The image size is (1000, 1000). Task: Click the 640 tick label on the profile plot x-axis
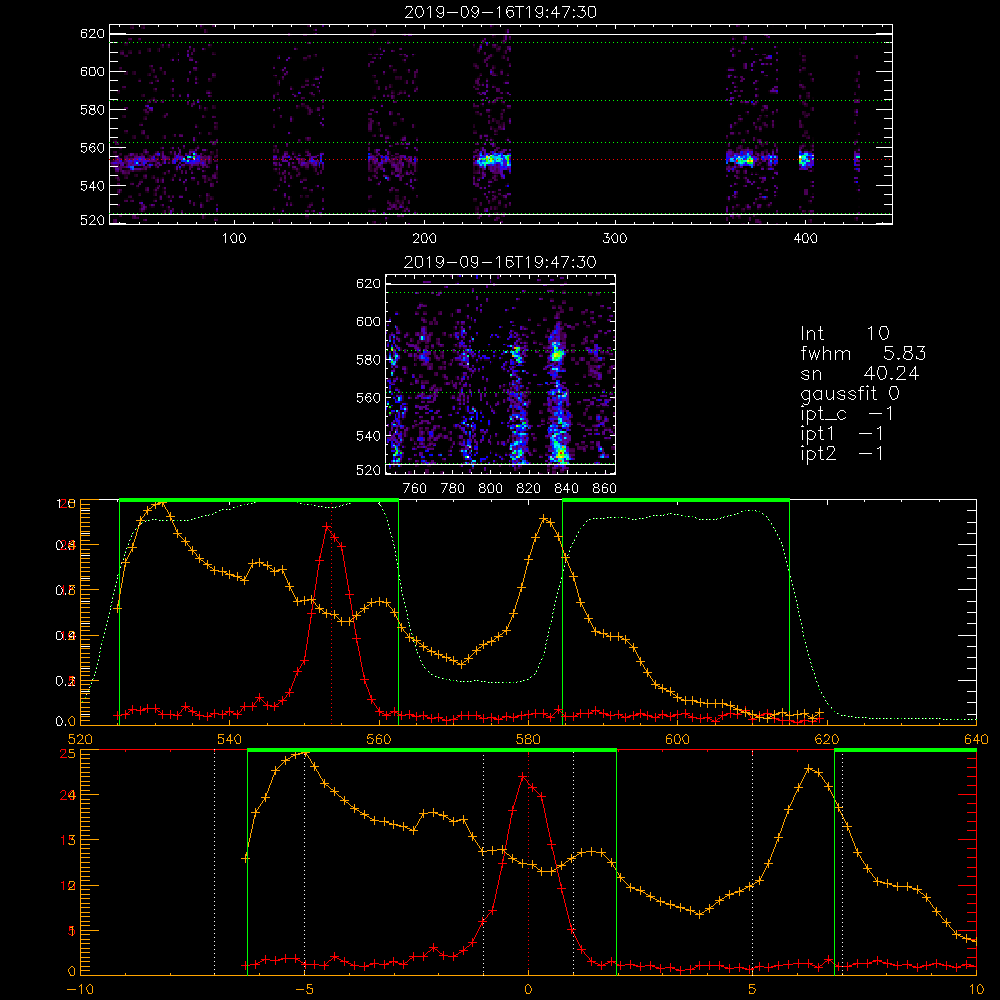976,739
